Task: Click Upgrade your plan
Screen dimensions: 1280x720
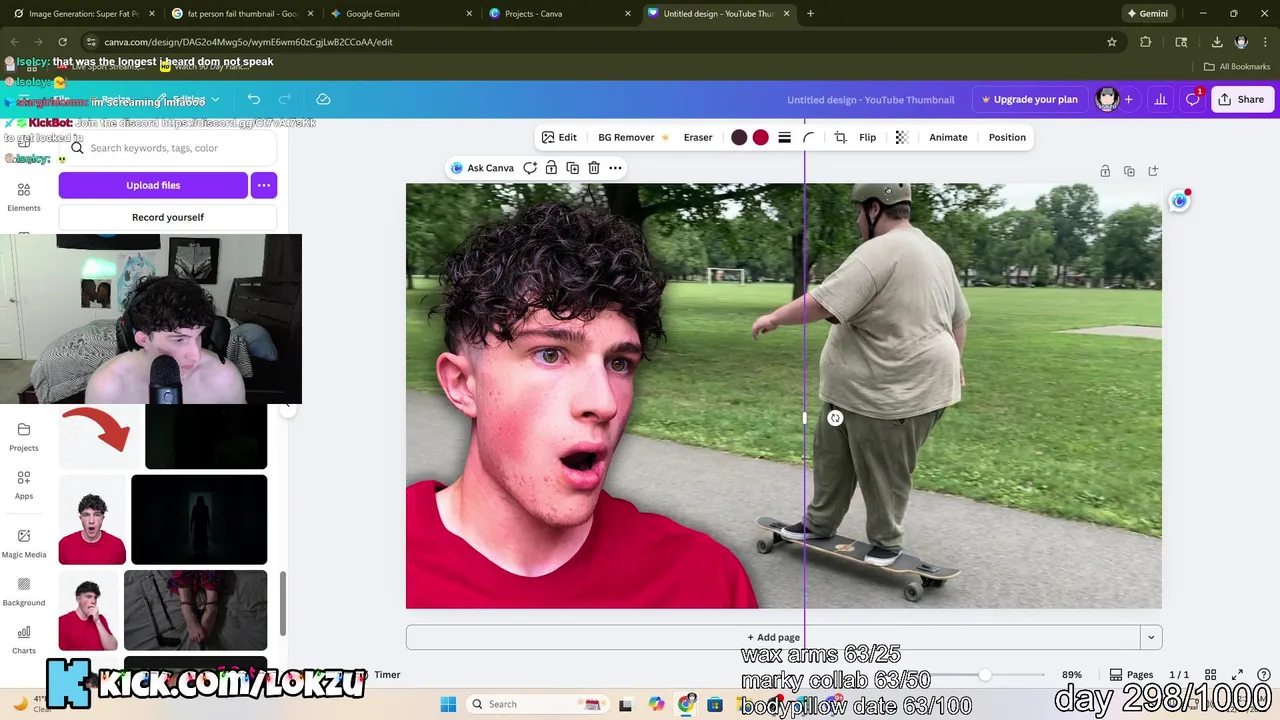Action: [x=1030, y=99]
